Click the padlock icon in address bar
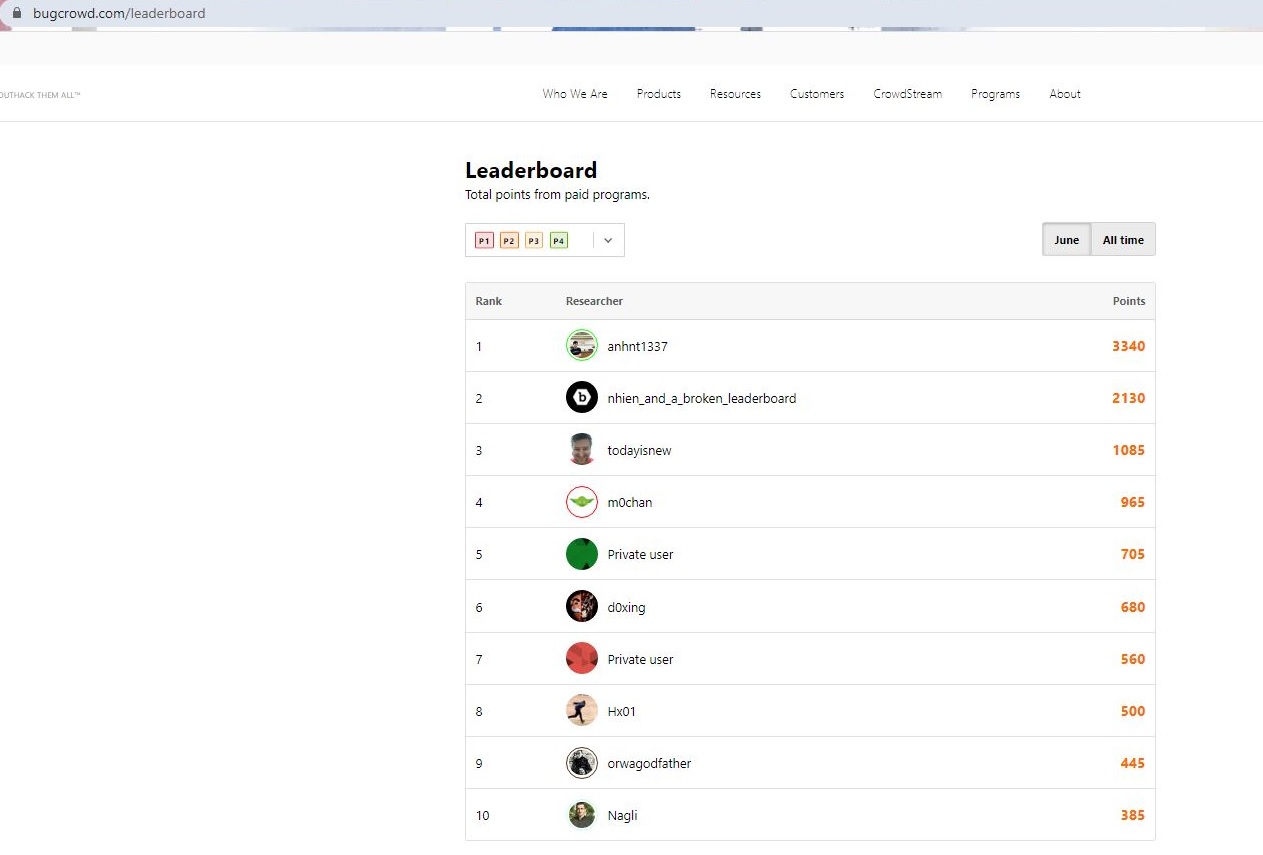The width and height of the screenshot is (1263, 855). tap(16, 13)
